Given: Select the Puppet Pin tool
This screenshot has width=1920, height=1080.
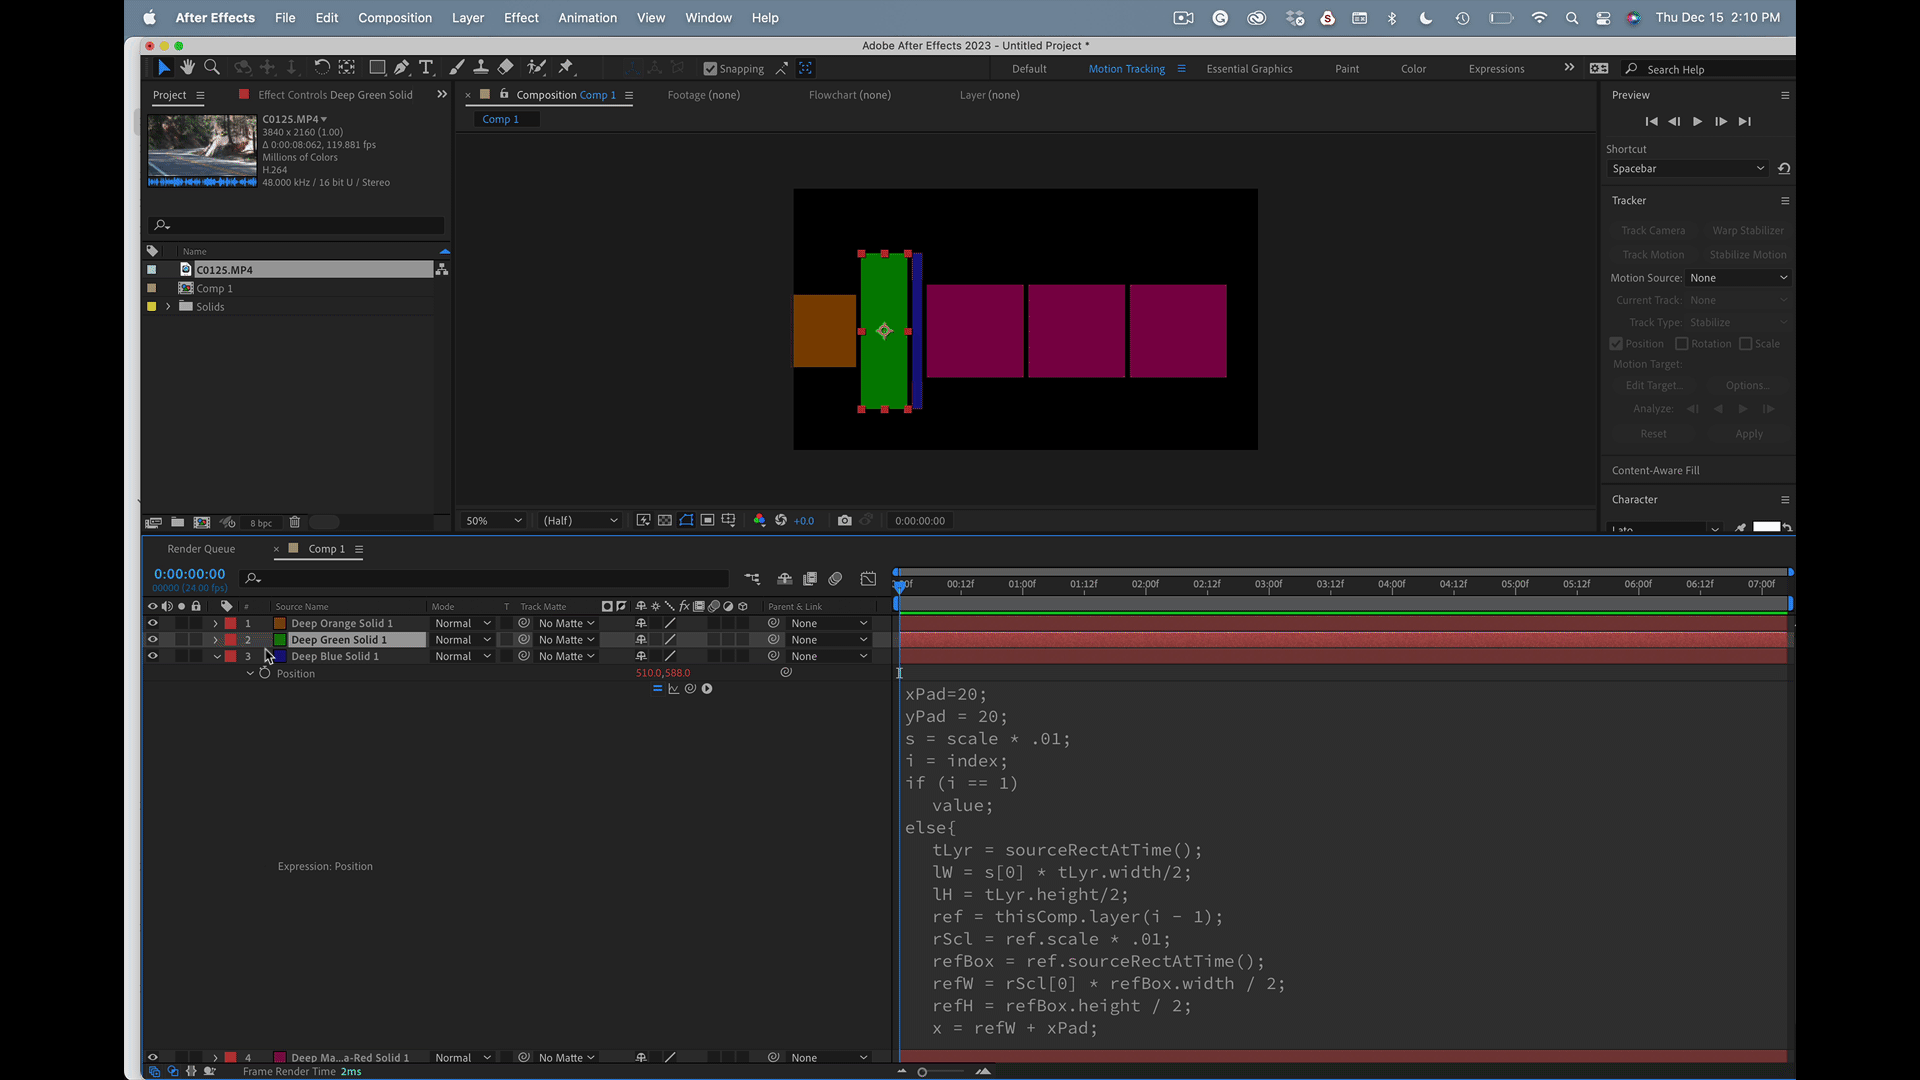Looking at the screenshot, I should coord(566,67).
